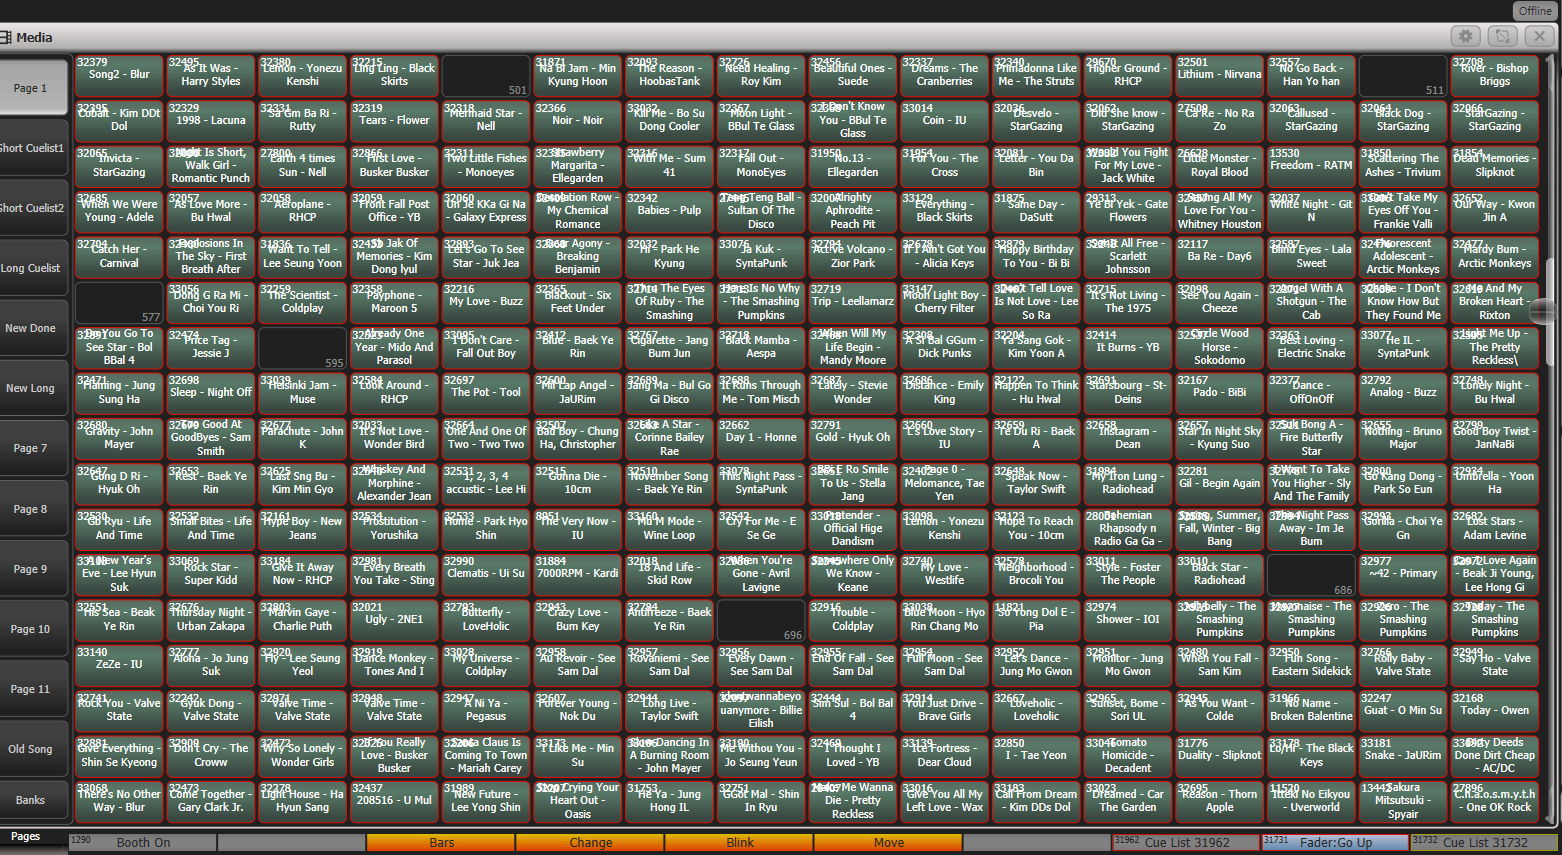Select the Duality - Slipknot tile

[x=1219, y=757]
